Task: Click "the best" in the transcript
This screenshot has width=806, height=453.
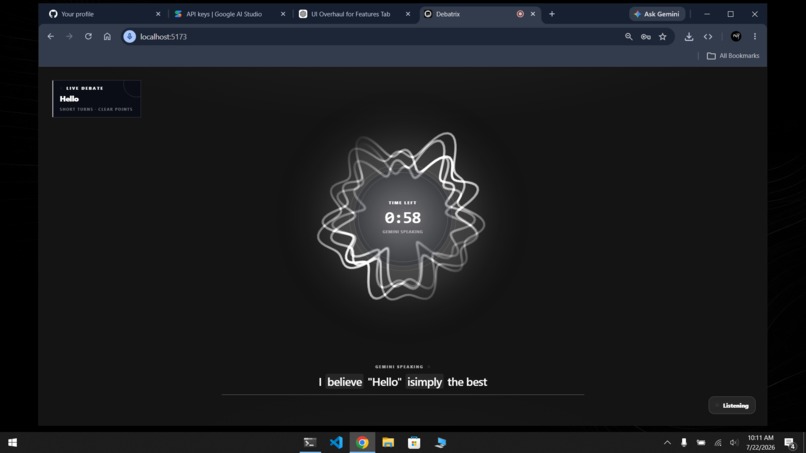Action: pos(467,382)
